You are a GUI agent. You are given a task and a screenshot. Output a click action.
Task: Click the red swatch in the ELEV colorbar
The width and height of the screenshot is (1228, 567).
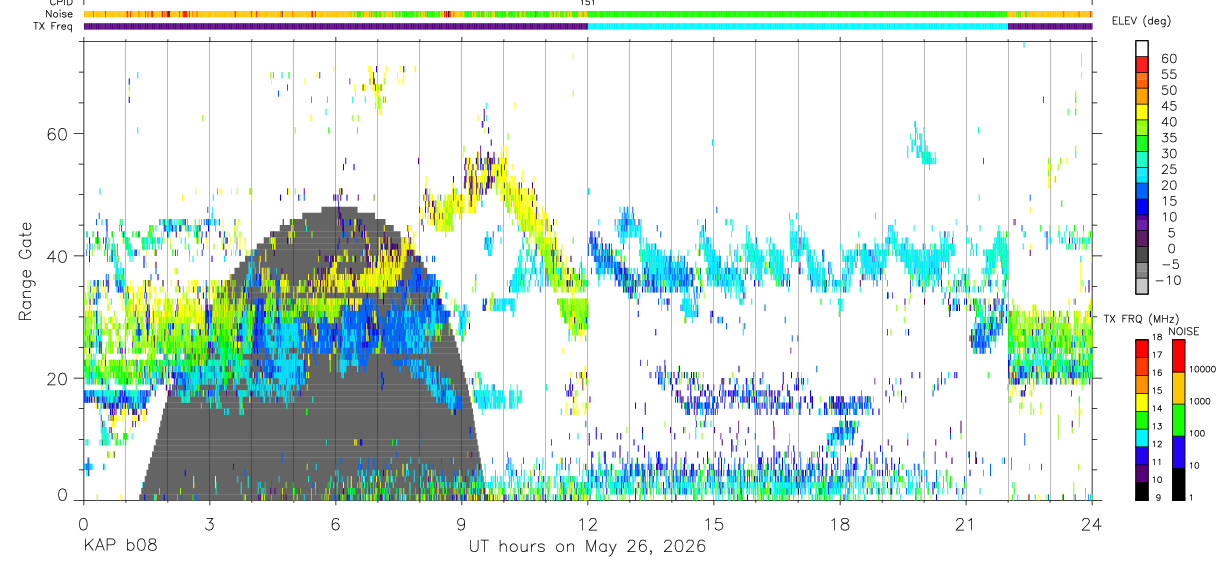(x=1143, y=65)
